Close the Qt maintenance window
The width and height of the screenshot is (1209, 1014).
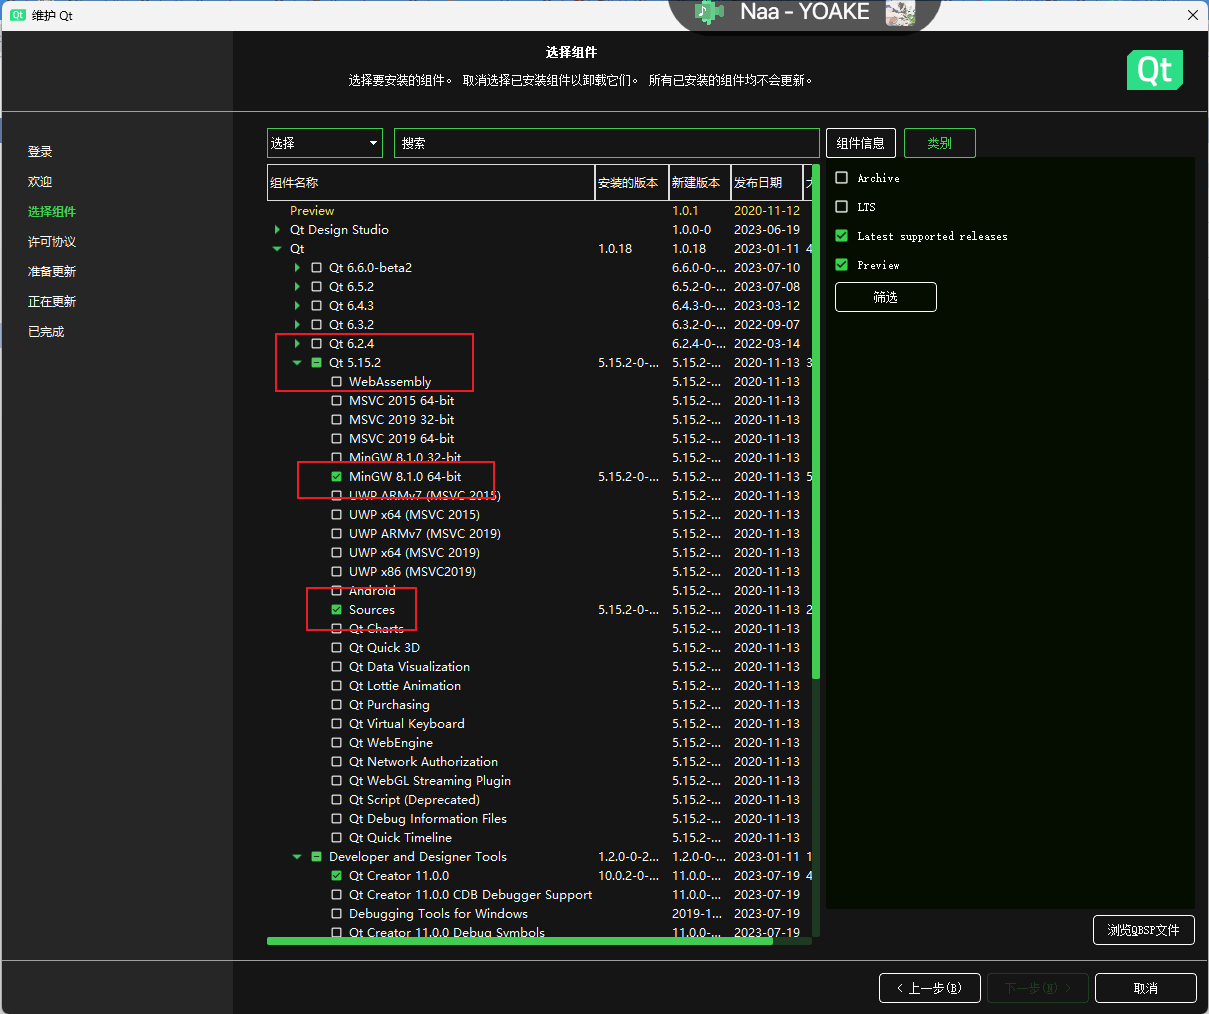pos(1192,15)
